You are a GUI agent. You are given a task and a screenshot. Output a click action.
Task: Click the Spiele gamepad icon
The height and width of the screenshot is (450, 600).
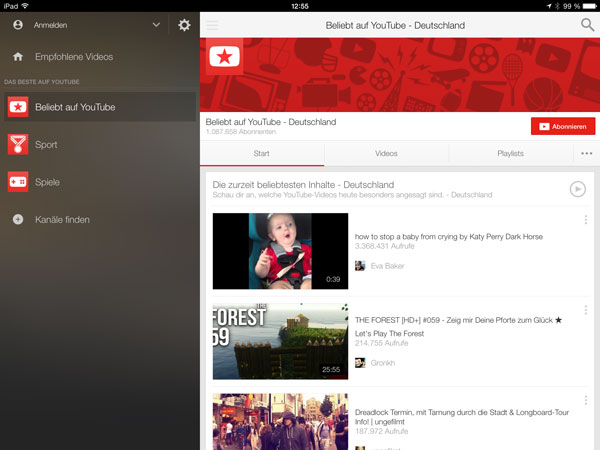point(18,182)
